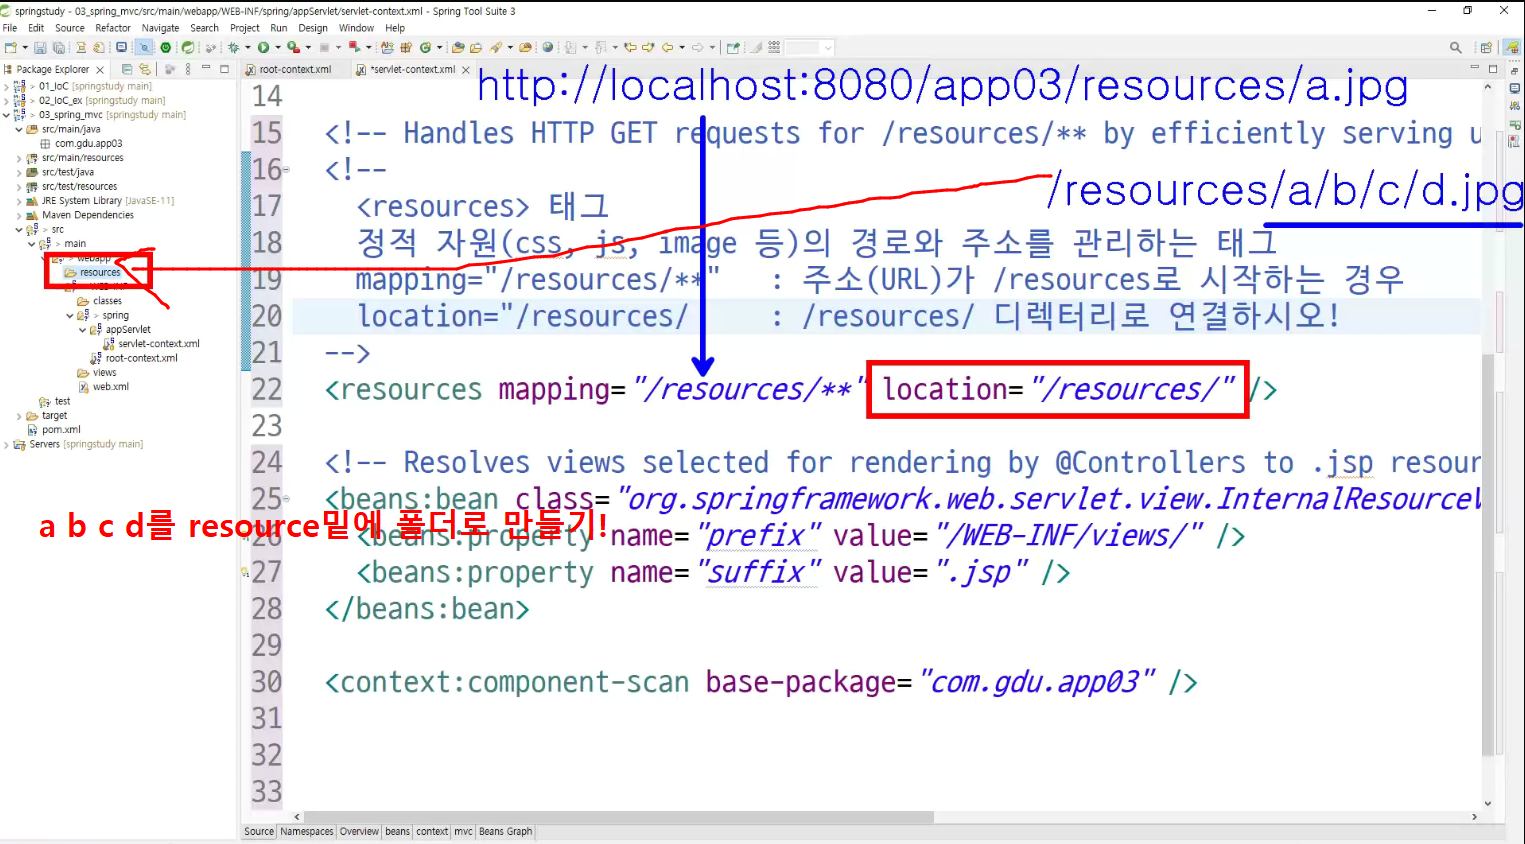This screenshot has height=844, width=1525.
Task: Click the web browser globe icon
Action: pos(548,47)
